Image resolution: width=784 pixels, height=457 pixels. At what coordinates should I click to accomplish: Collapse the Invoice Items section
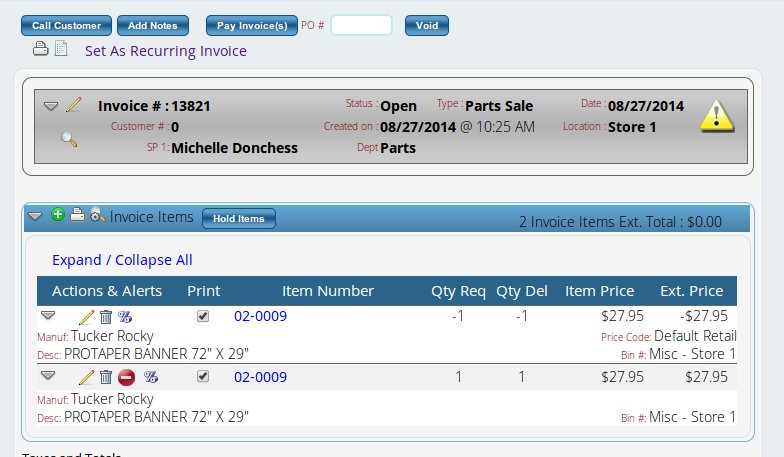point(36,215)
